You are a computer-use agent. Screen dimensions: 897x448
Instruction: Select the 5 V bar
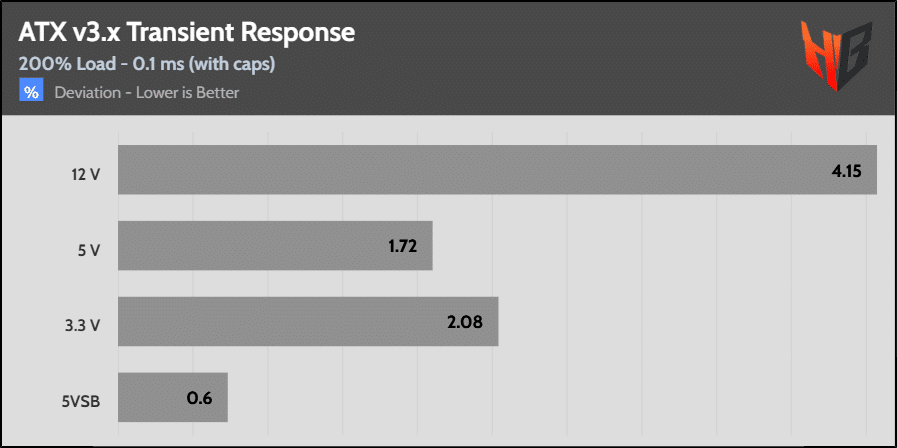(x=275, y=245)
